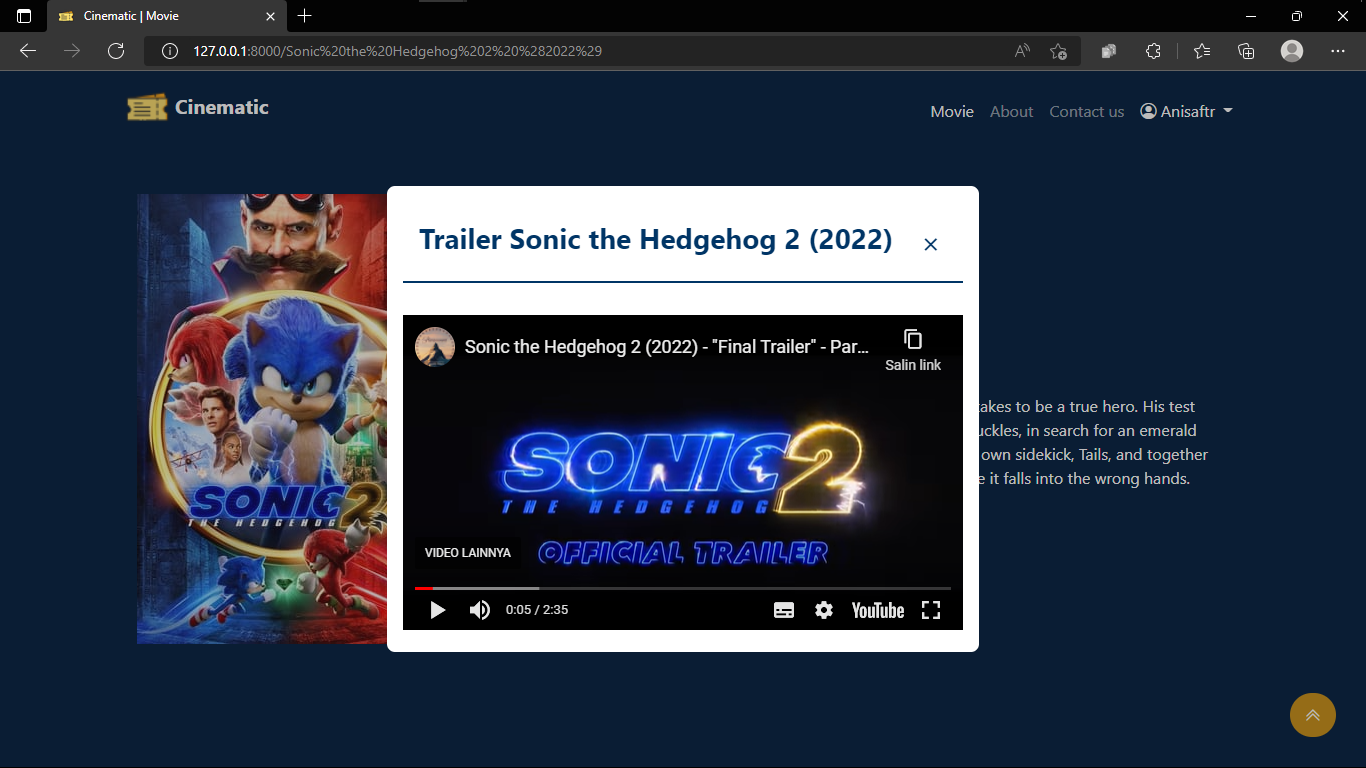Image resolution: width=1366 pixels, height=768 pixels.
Task: Click the scroll-to-top gold button
Action: coord(1313,715)
